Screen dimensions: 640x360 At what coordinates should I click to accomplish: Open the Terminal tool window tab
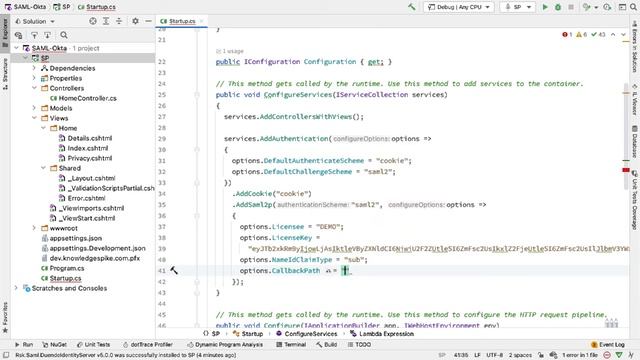291,344
